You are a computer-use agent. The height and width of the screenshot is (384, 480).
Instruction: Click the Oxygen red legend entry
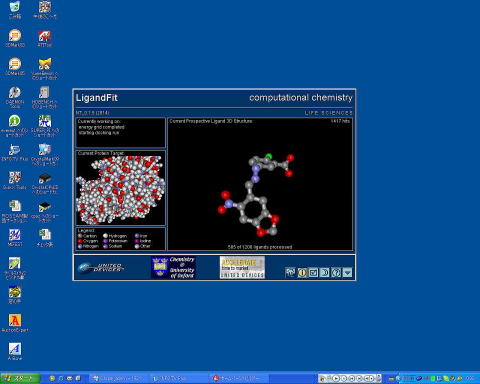(x=88, y=241)
